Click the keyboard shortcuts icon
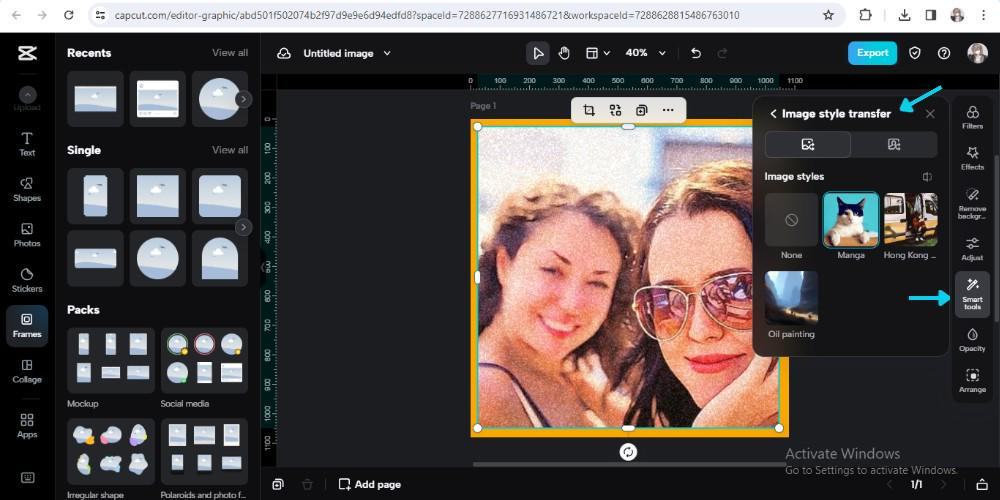Image resolution: width=1000 pixels, height=500 pixels. pyautogui.click(x=27, y=477)
